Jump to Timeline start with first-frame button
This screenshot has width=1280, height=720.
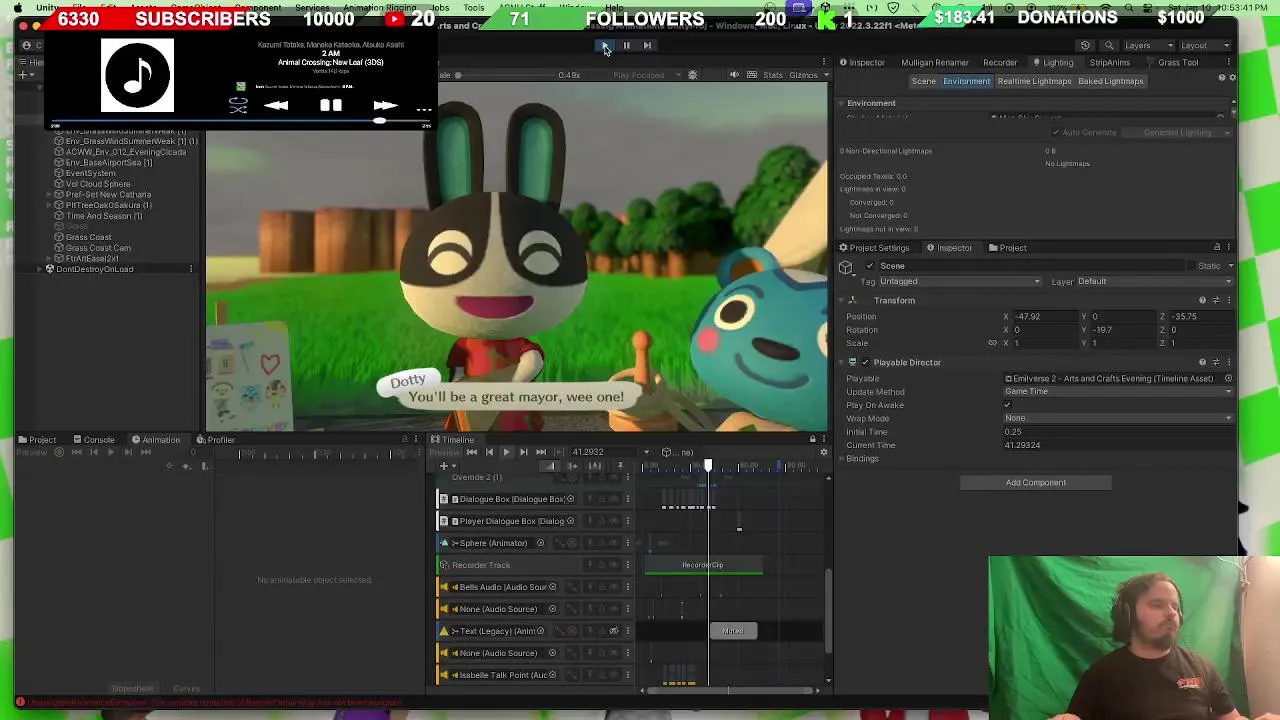(x=472, y=452)
